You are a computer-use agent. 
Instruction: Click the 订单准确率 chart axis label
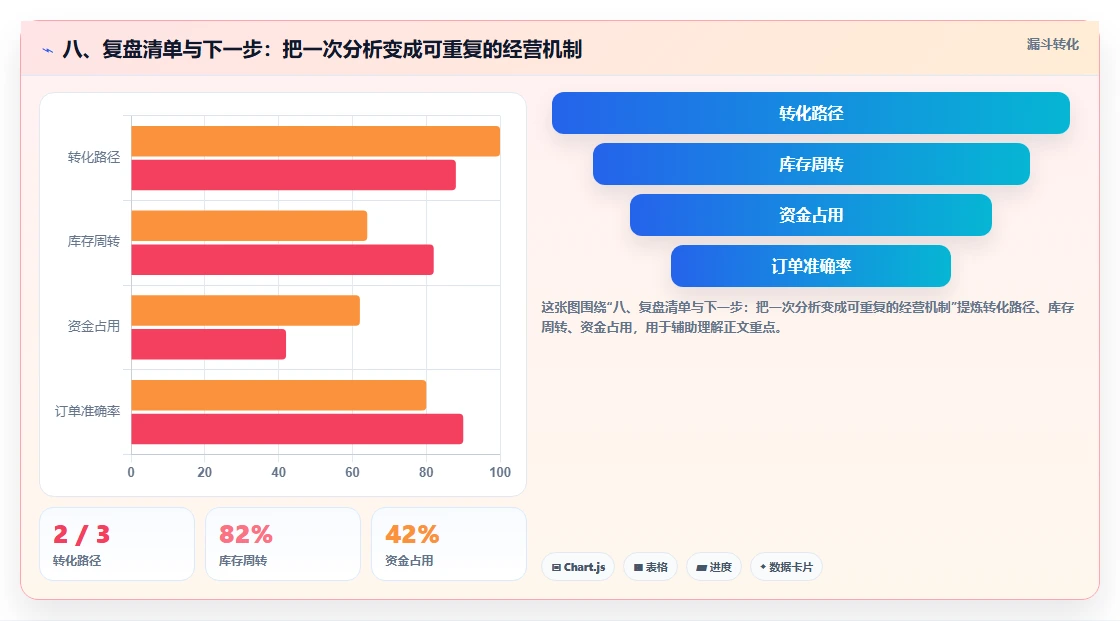pos(87,412)
